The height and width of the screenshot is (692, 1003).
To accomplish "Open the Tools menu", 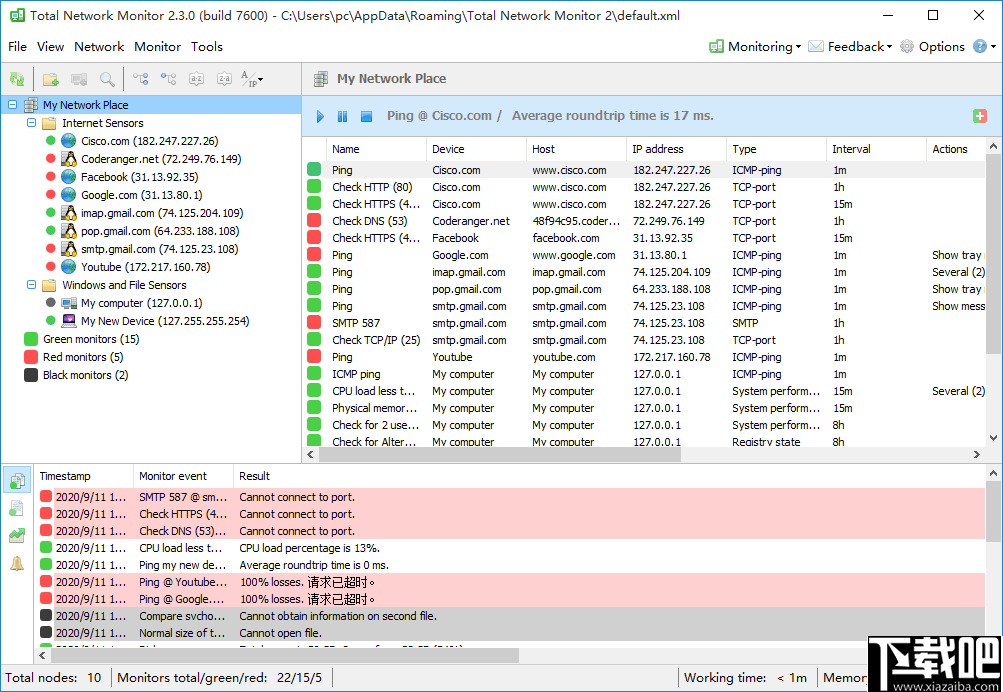I will point(207,46).
